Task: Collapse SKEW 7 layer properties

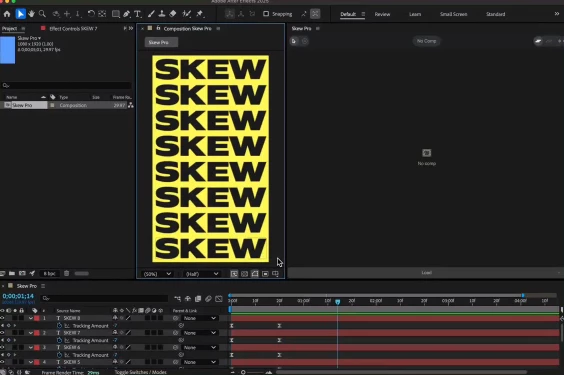Action: coord(31,333)
